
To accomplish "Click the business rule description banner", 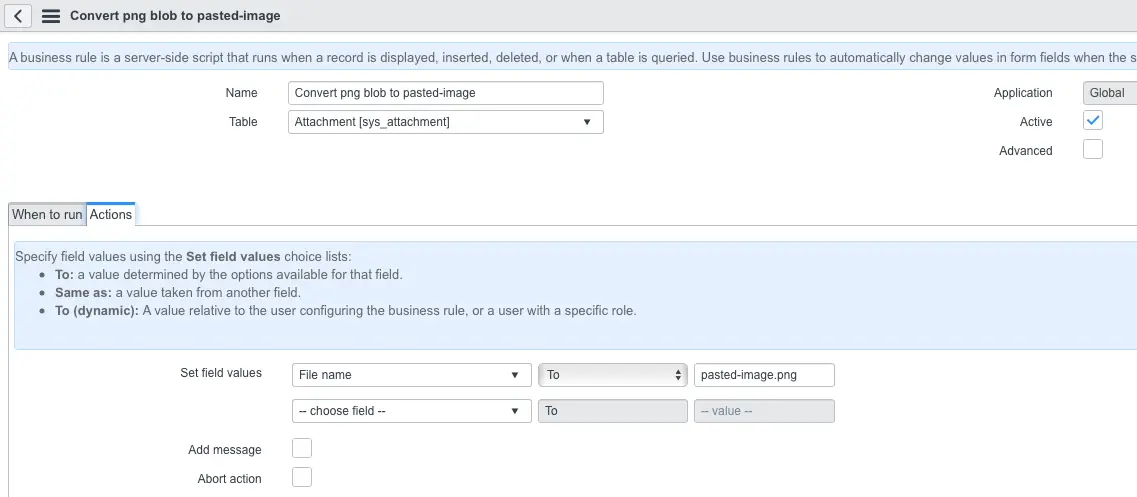I will (570, 57).
